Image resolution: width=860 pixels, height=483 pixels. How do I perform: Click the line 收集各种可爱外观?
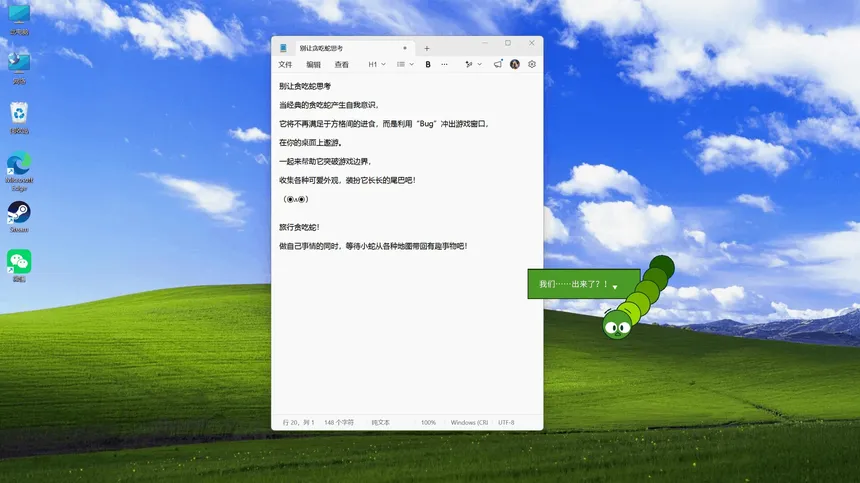347,180
